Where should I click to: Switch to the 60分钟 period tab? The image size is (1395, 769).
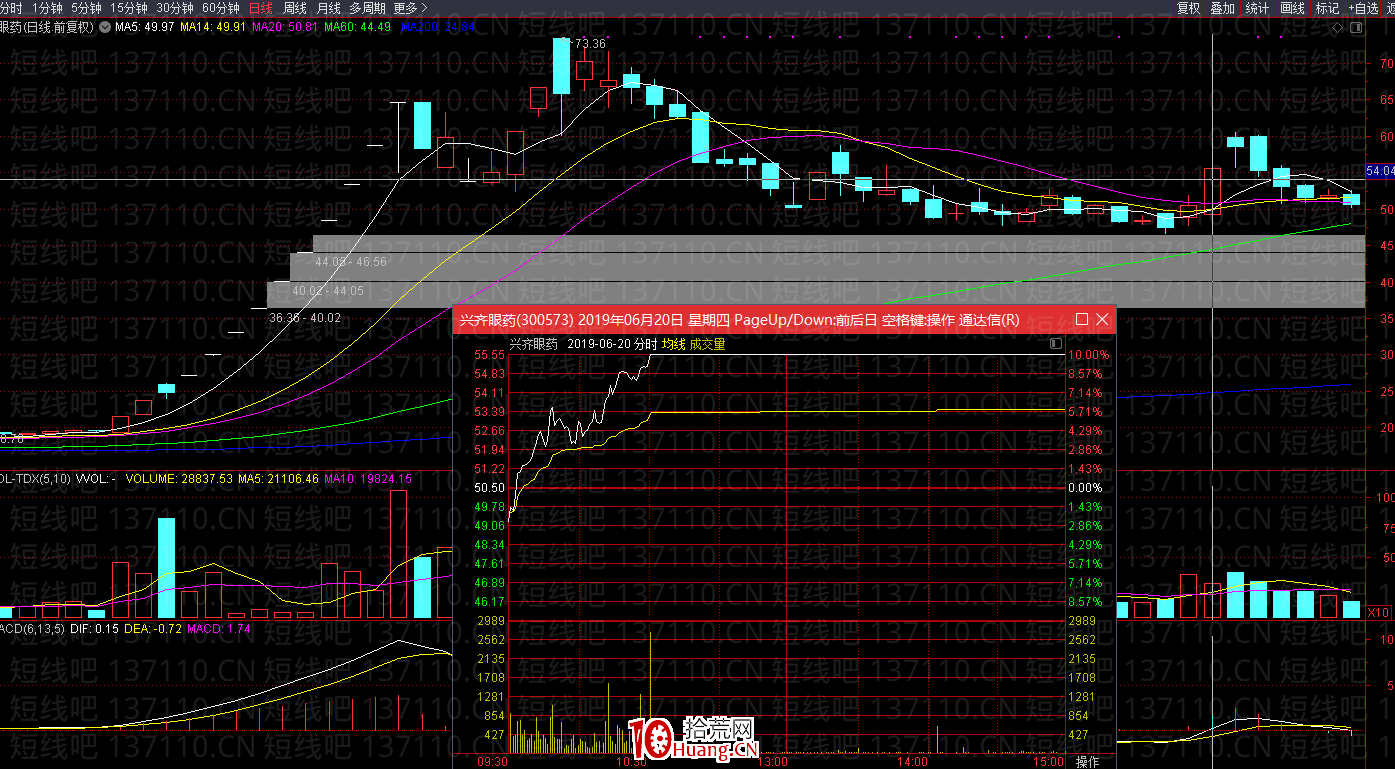click(x=220, y=7)
